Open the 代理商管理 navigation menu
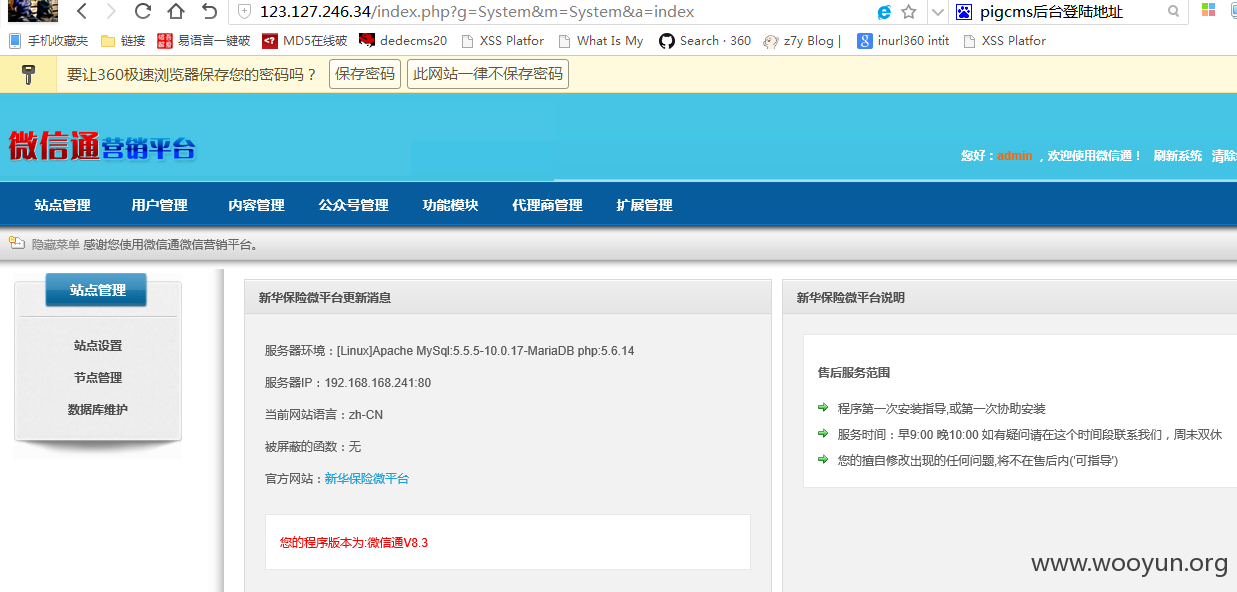This screenshot has height=592, width=1237. click(547, 205)
